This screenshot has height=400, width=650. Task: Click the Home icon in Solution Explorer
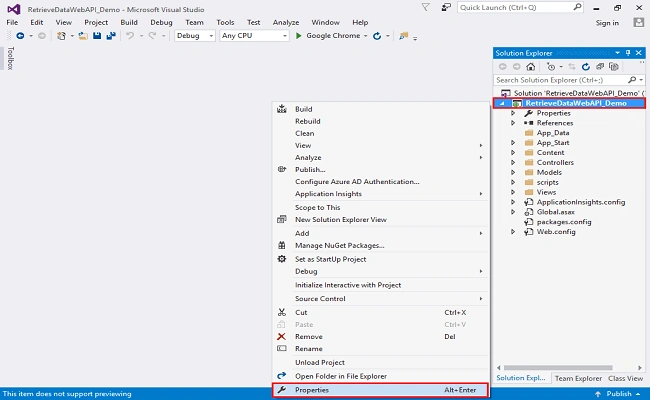click(x=531, y=67)
